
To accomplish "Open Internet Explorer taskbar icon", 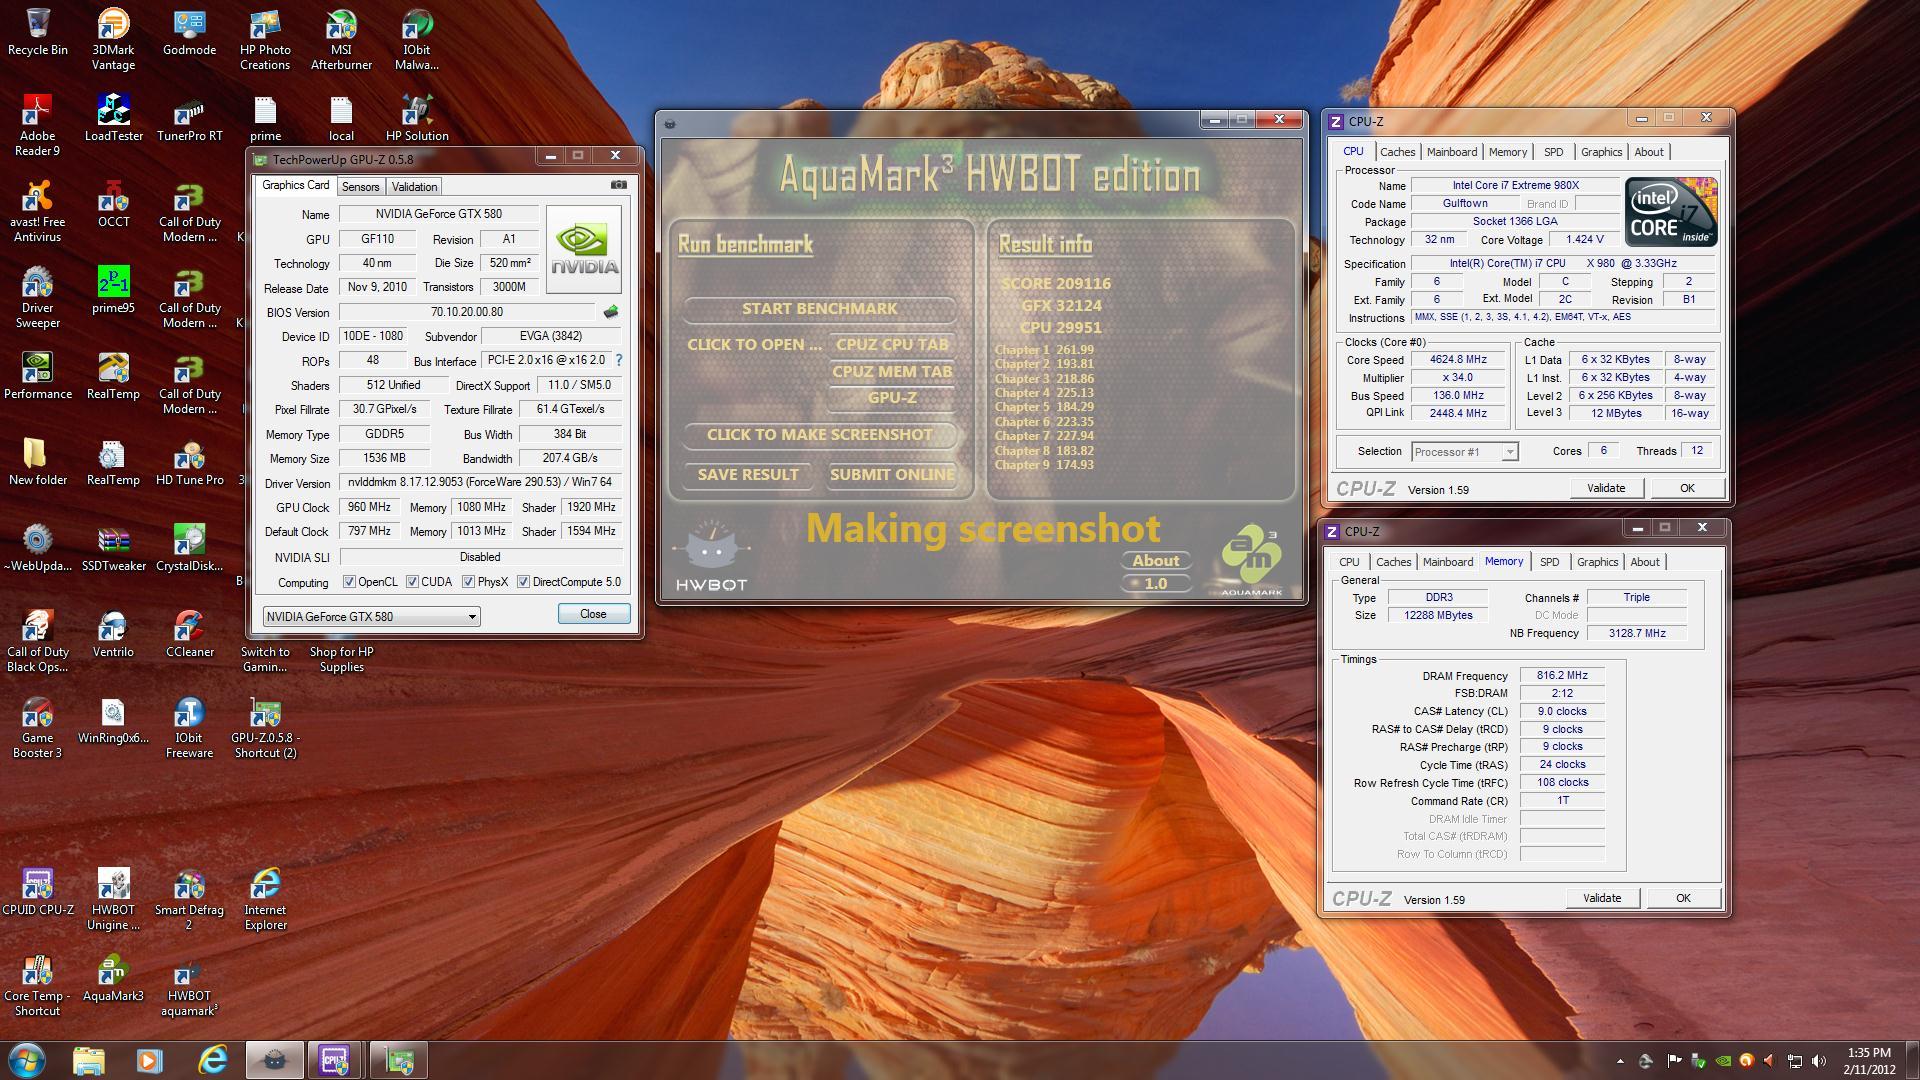I will click(212, 1060).
